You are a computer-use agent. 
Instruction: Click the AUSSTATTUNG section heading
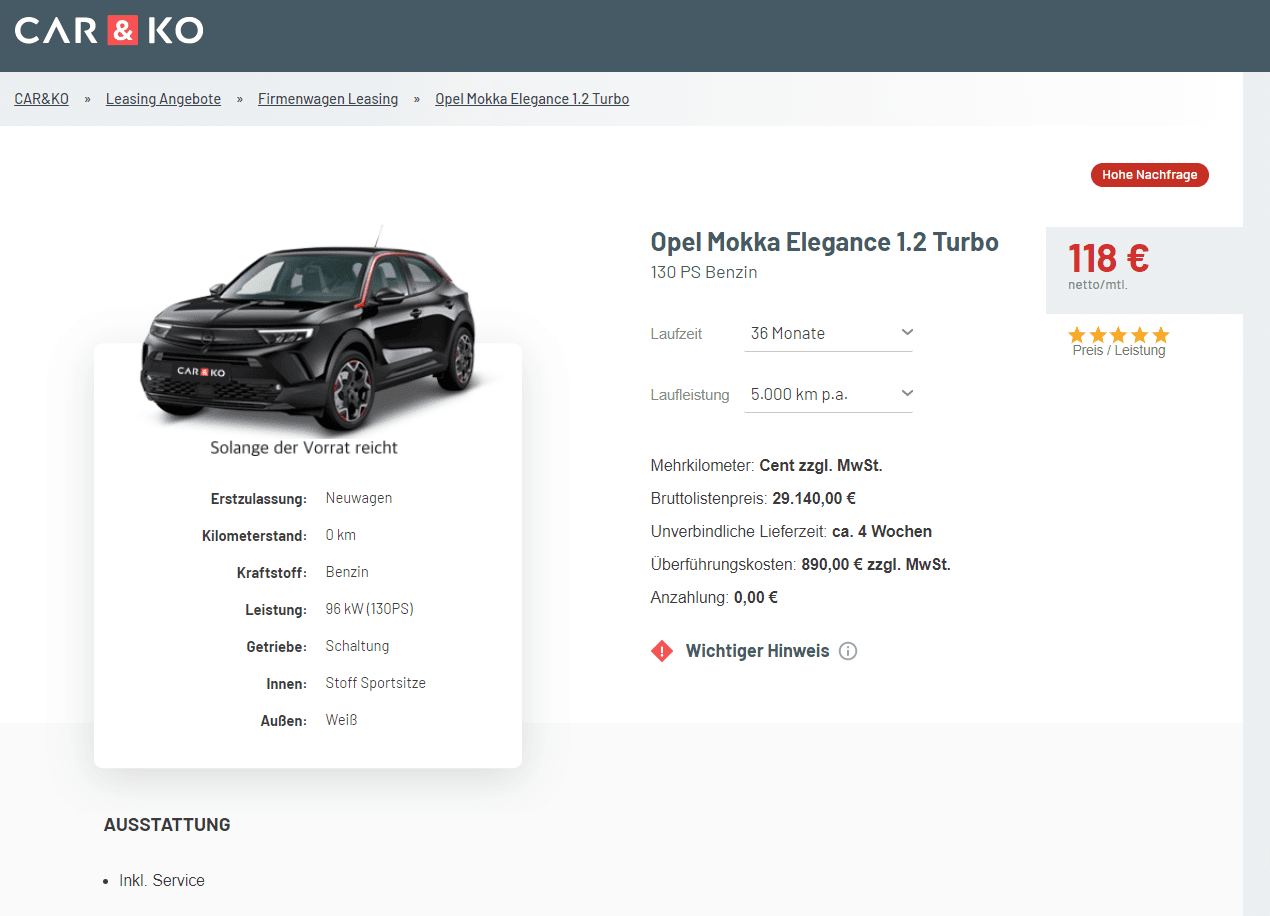tap(167, 825)
